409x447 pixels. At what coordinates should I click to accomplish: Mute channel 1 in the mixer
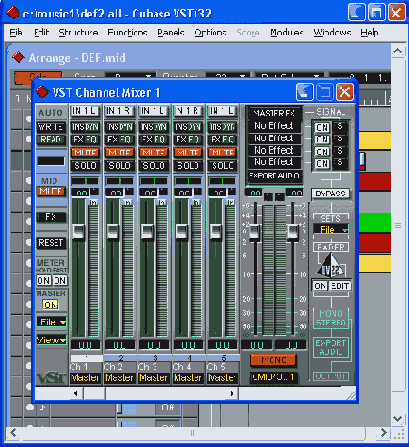pos(85,153)
